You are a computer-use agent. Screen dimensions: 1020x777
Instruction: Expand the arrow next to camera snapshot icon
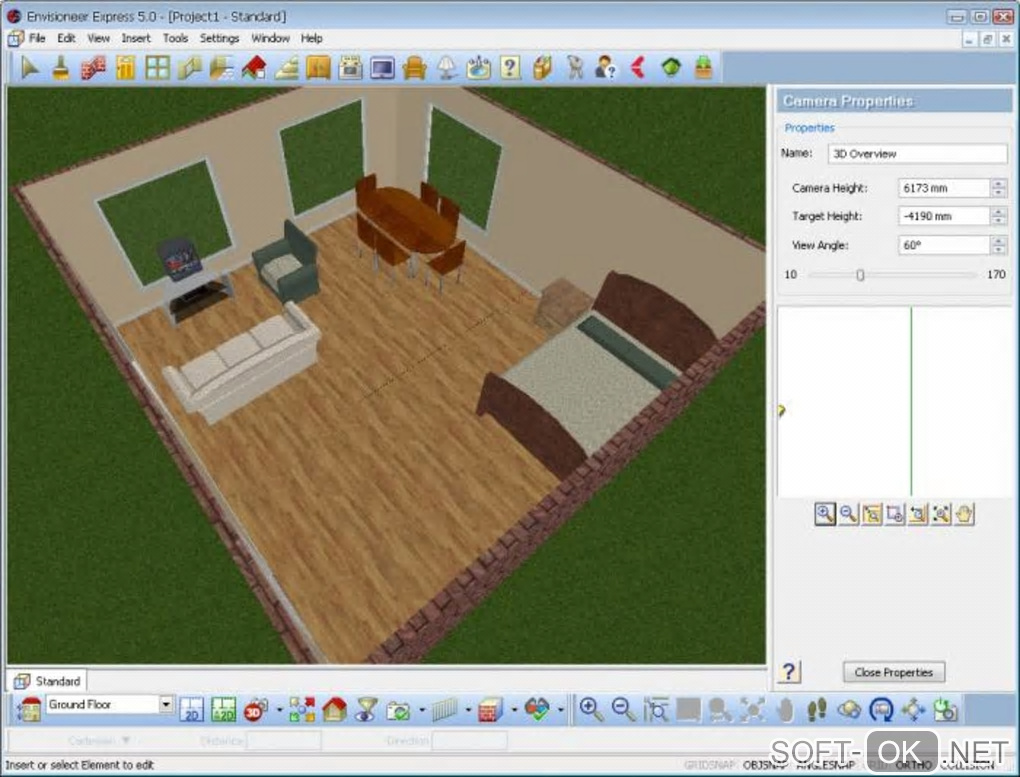(423, 709)
